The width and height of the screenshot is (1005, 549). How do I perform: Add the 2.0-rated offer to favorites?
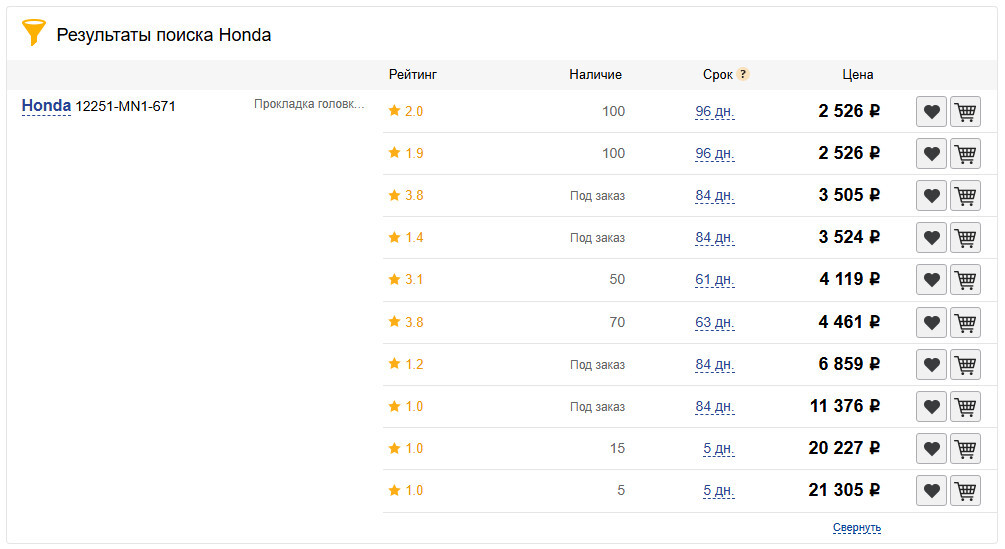pos(931,111)
